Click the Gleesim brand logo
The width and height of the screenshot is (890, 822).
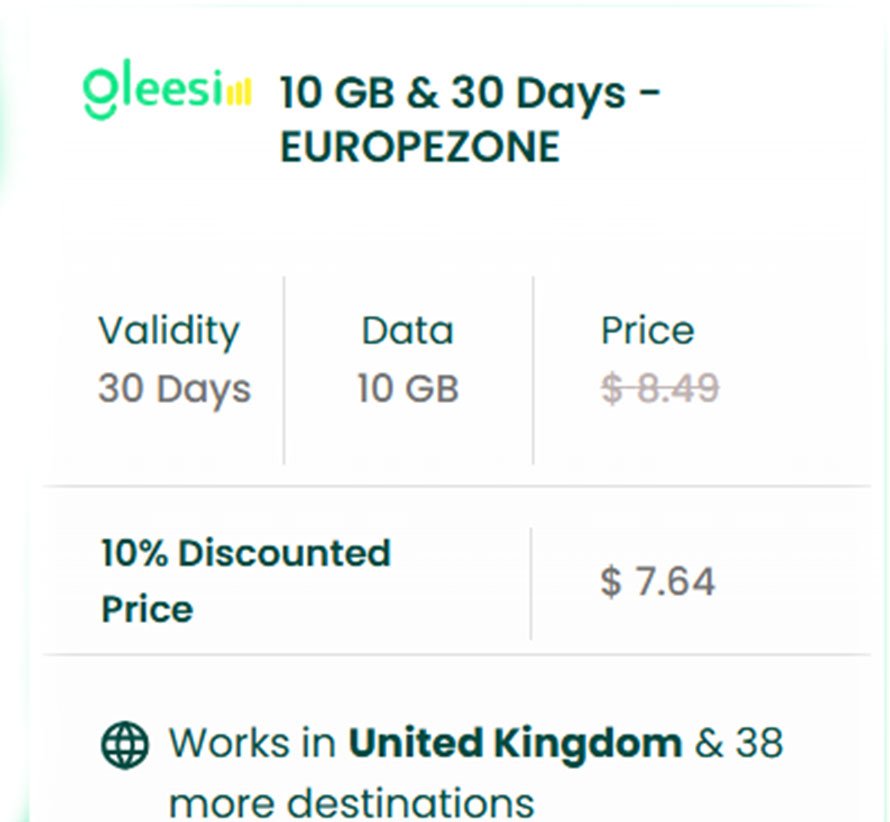click(165, 93)
